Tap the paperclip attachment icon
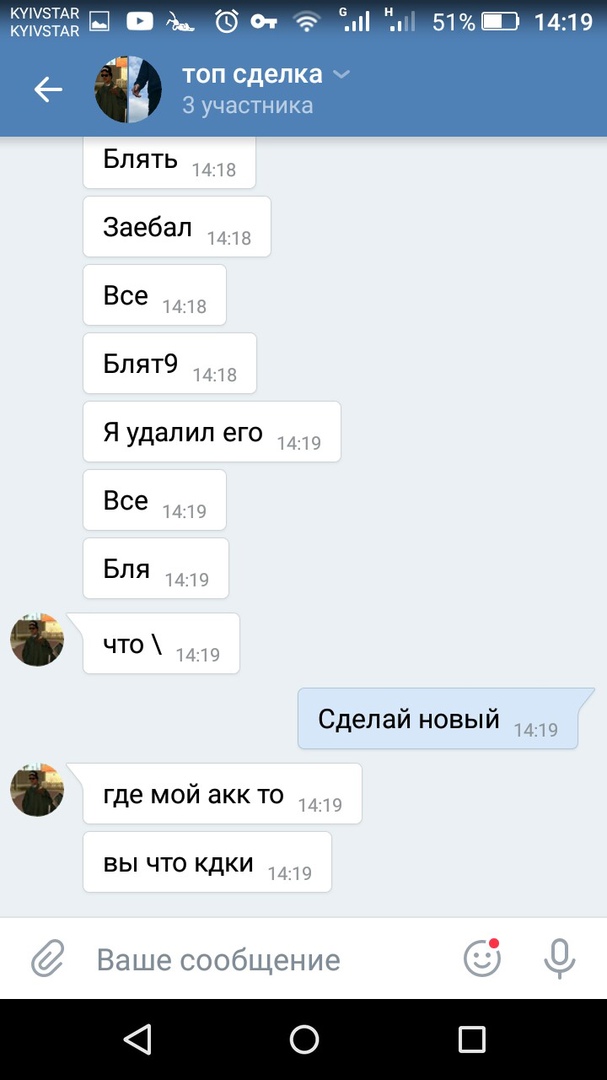The height and width of the screenshot is (1080, 607). point(48,958)
